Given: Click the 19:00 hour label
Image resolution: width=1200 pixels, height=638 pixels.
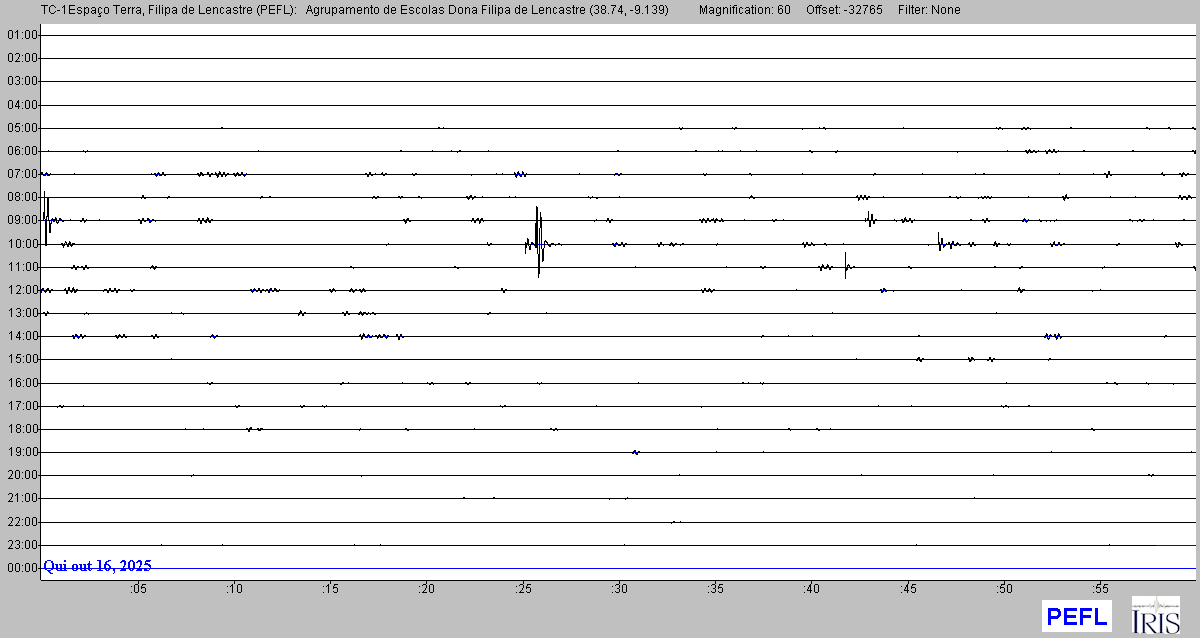Looking at the screenshot, I should click(22, 452).
